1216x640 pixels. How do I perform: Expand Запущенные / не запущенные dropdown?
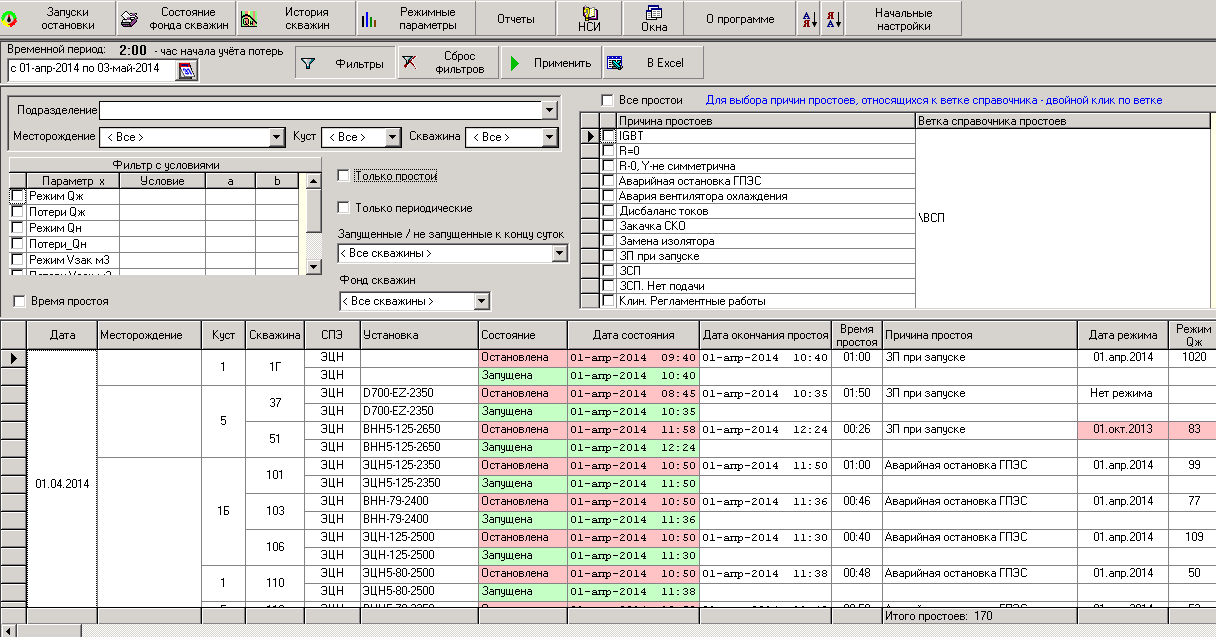(x=559, y=254)
